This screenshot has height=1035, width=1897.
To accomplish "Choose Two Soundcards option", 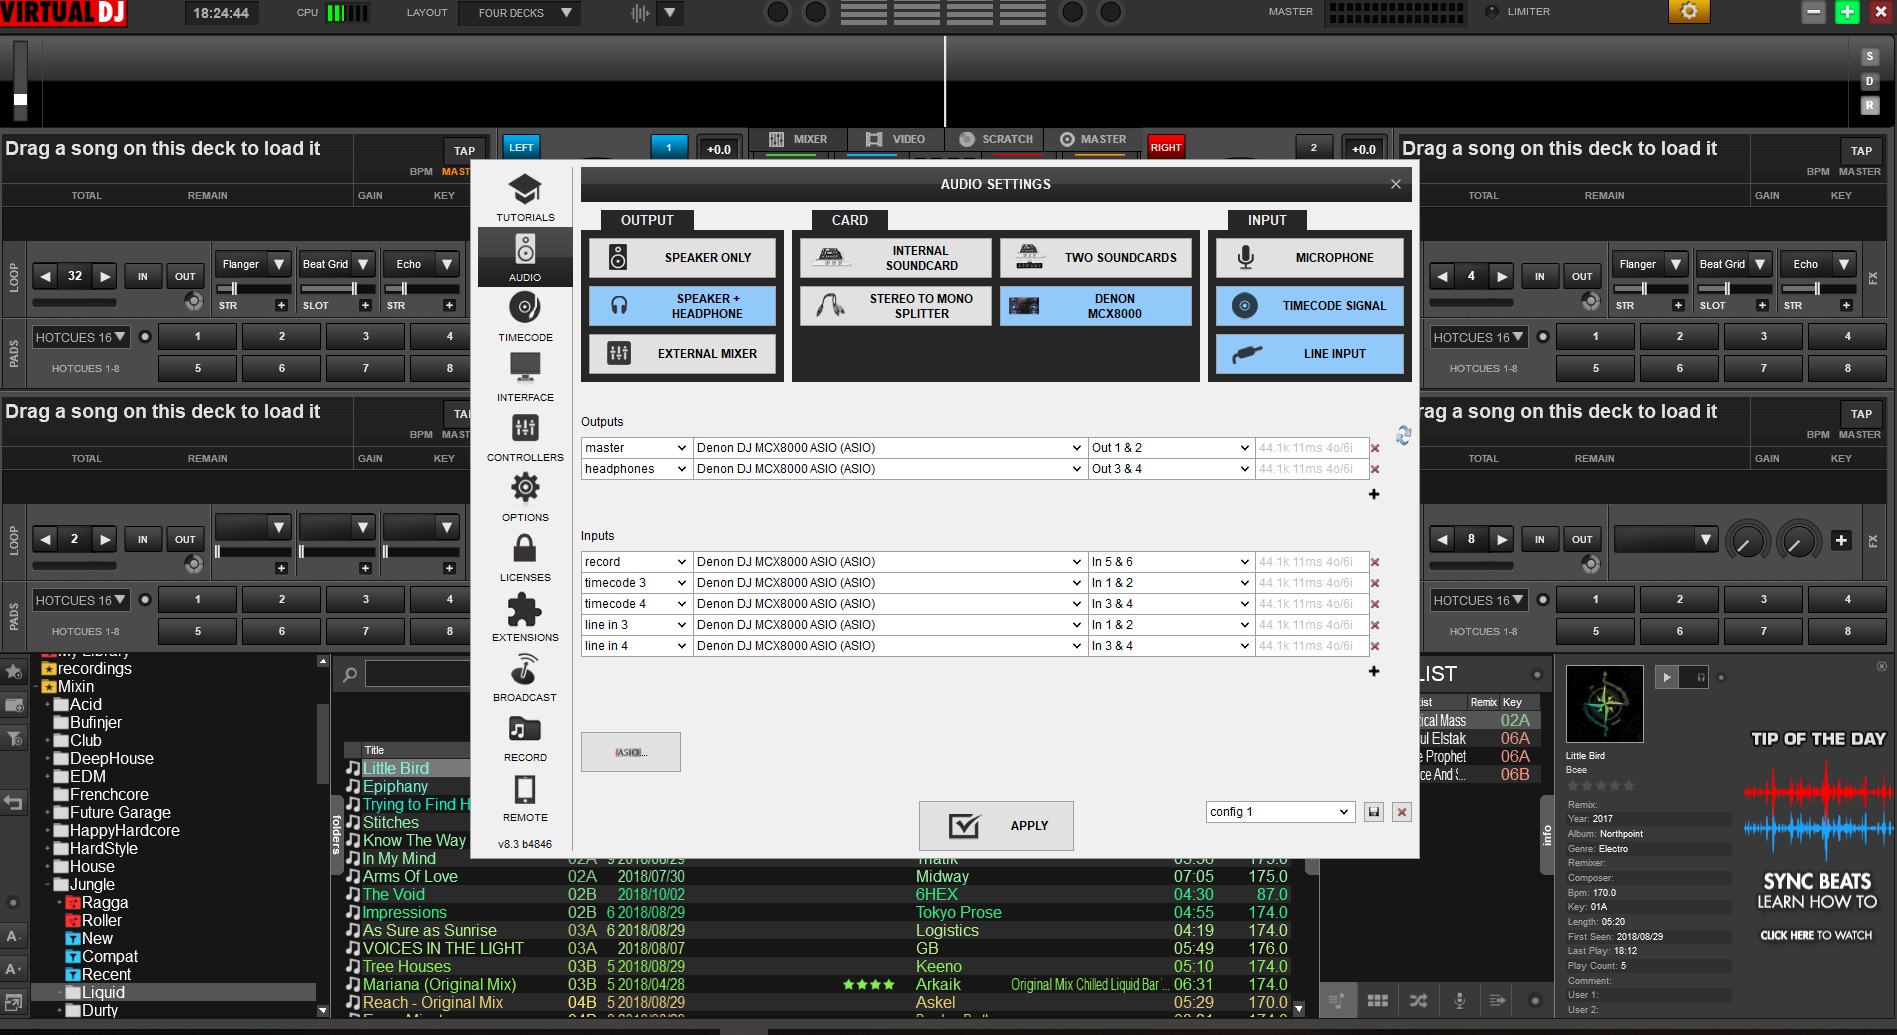I will coord(1095,258).
